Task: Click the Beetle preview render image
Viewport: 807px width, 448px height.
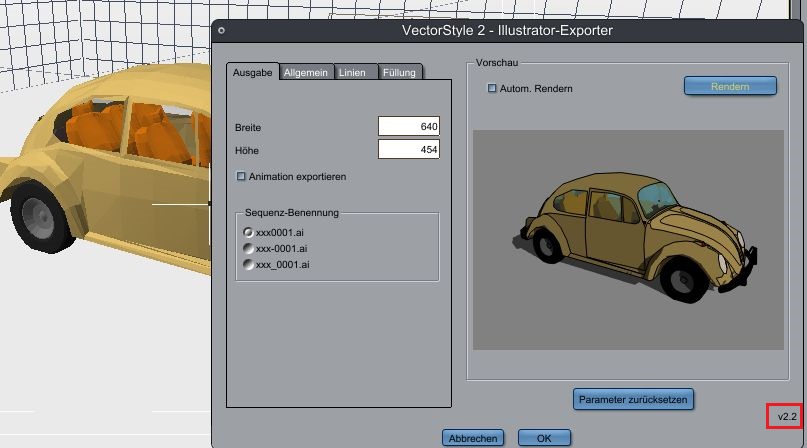Action: pyautogui.click(x=628, y=240)
